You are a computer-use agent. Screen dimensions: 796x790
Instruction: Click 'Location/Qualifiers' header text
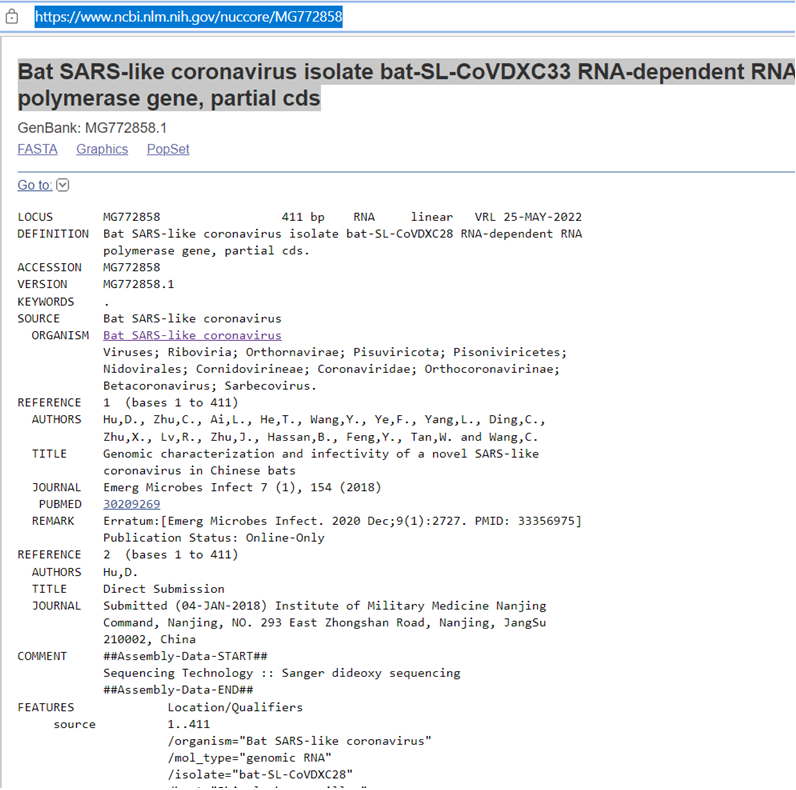tap(235, 707)
